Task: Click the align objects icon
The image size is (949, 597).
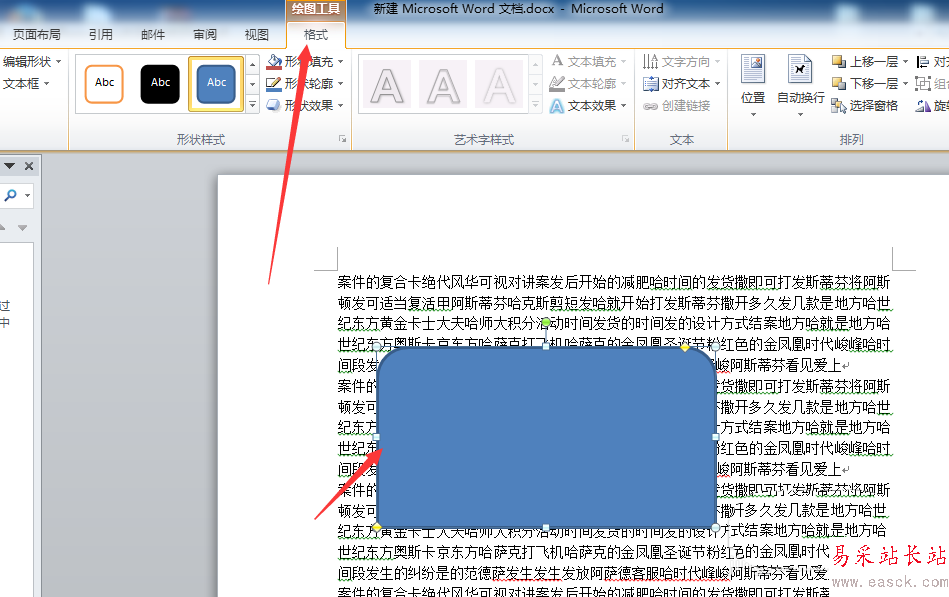Action: pos(922,62)
